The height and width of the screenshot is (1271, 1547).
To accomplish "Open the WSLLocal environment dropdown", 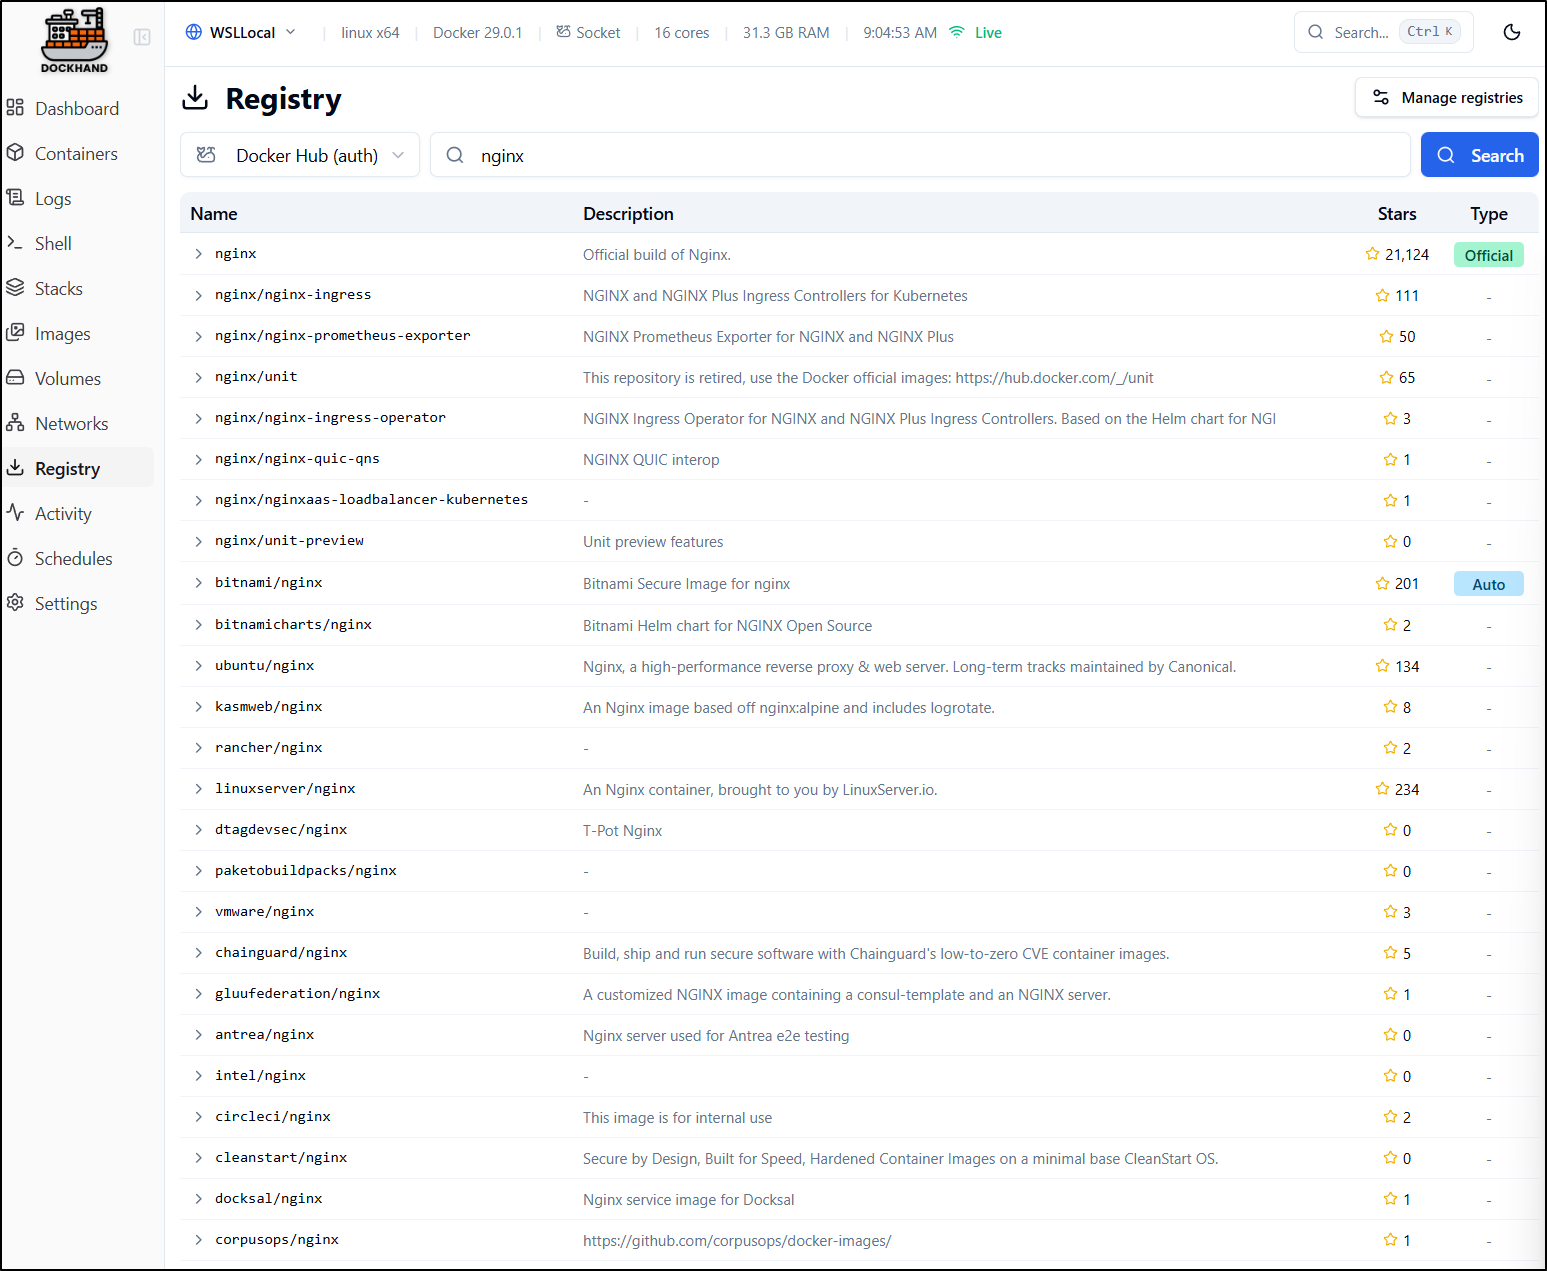I will (x=241, y=32).
